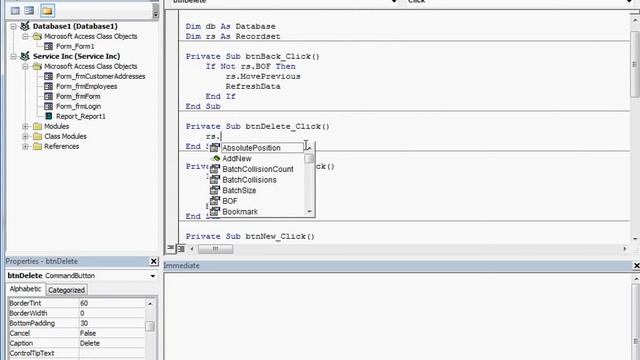Viewport: 640px width, 360px height.
Task: Click inside the Immediate window text area
Action: tap(398, 316)
